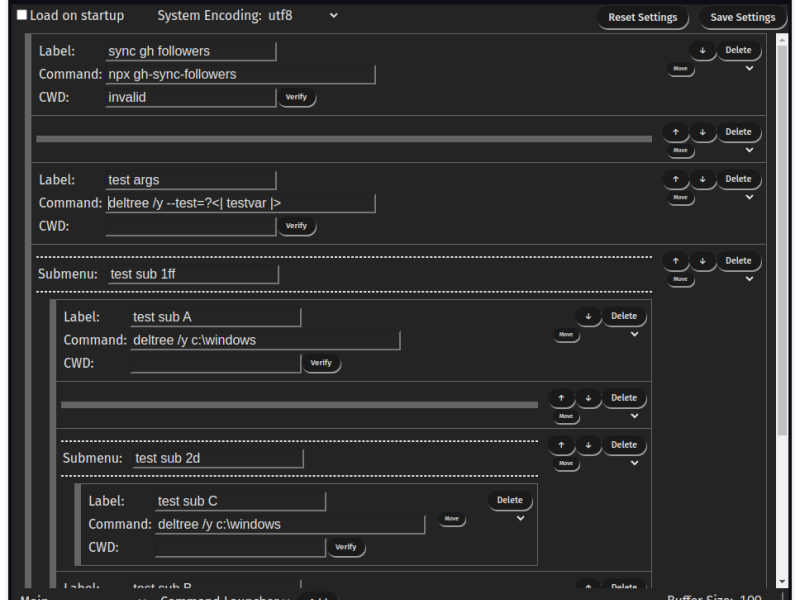
Task: Click the command field of test sub C
Action: point(290,524)
